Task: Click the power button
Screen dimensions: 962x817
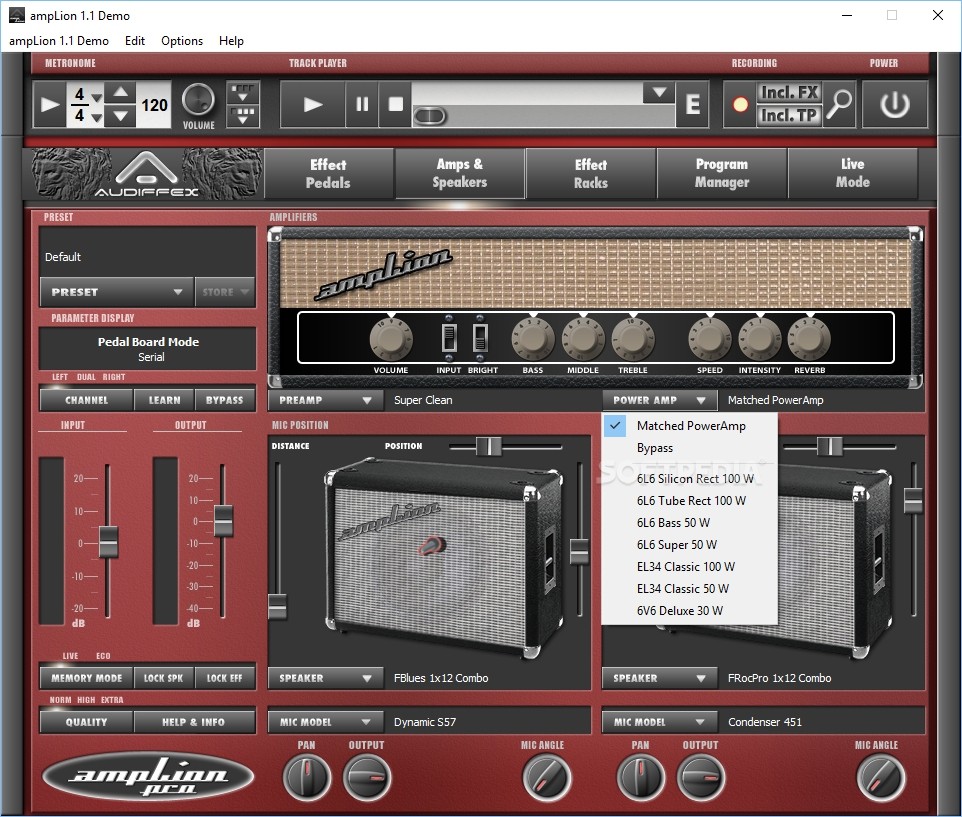Action: click(x=895, y=104)
